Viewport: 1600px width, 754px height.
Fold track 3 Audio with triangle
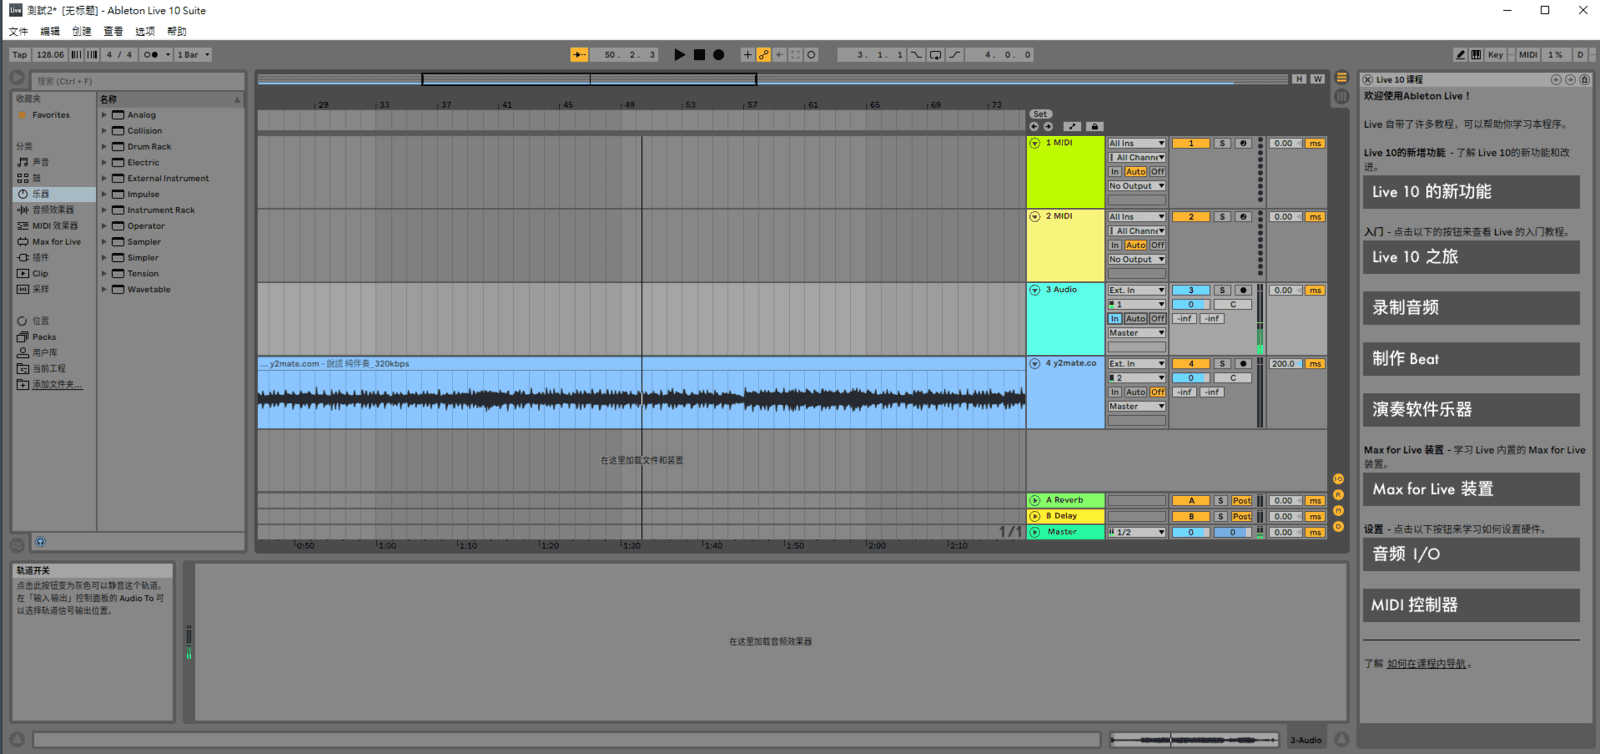1035,290
